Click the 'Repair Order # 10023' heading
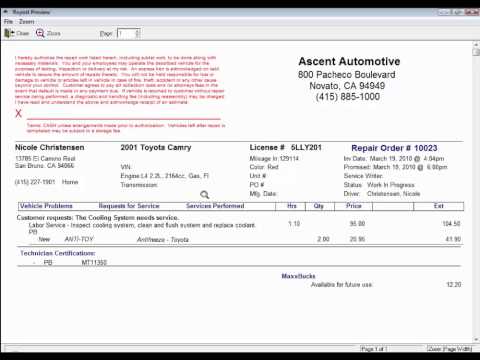This screenshot has width=480, height=360. (x=394, y=148)
